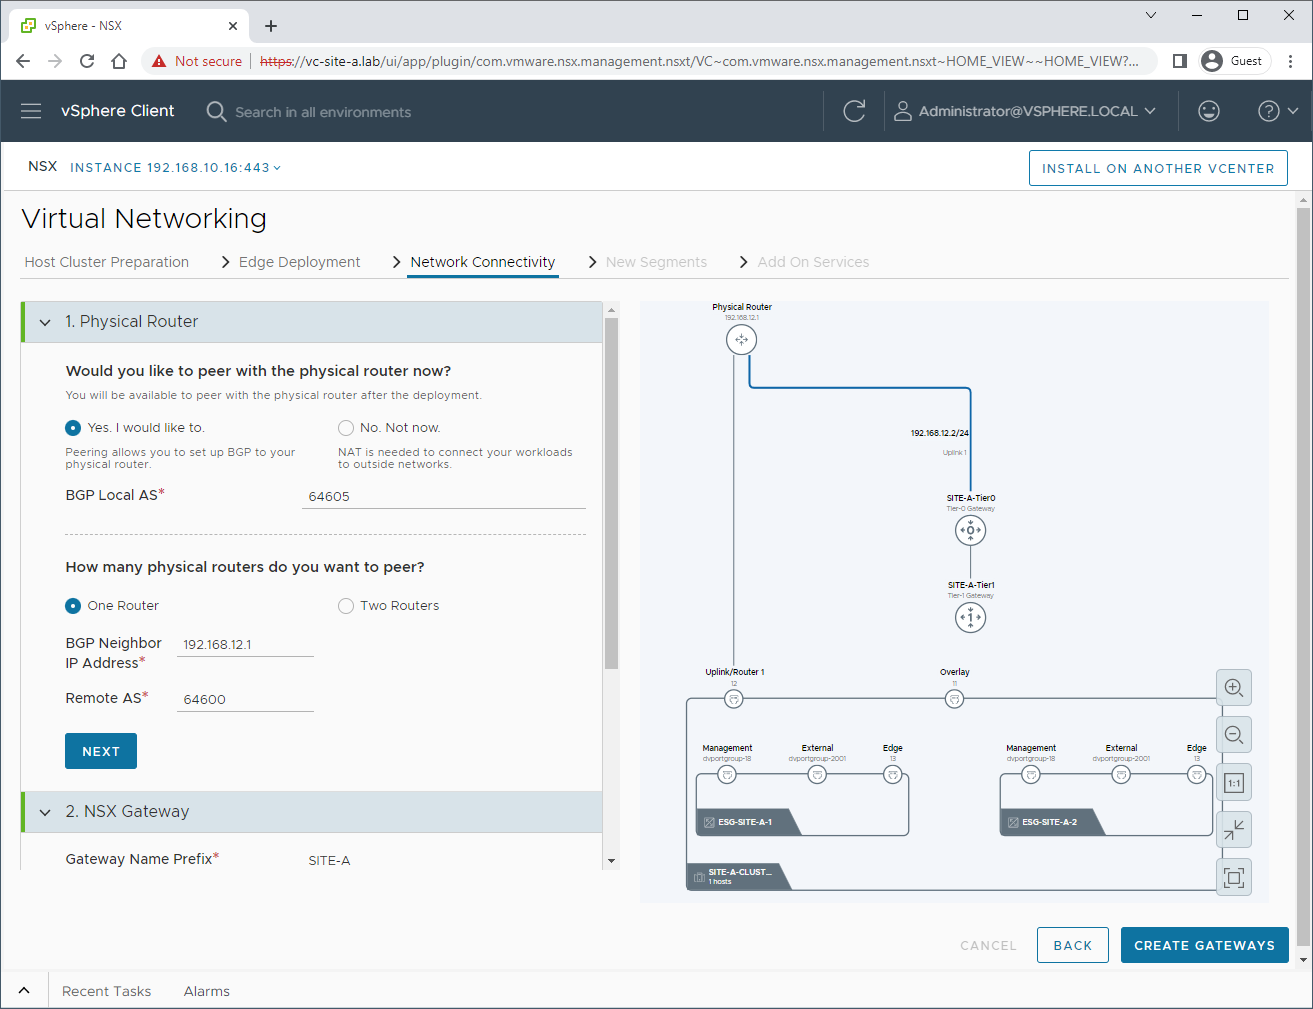Zoom out of the topology diagram
1313x1009 pixels.
pyautogui.click(x=1234, y=735)
